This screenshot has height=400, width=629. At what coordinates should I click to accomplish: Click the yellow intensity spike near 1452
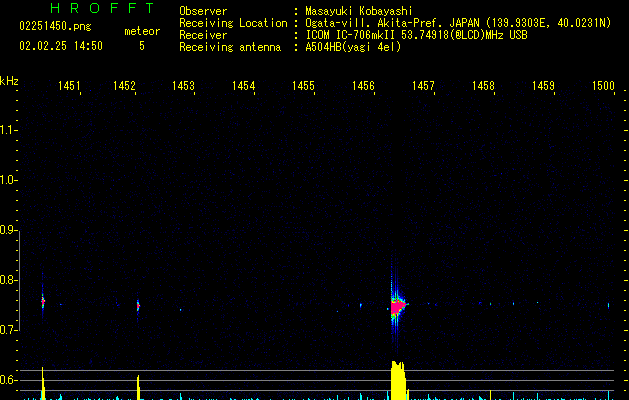point(138,387)
